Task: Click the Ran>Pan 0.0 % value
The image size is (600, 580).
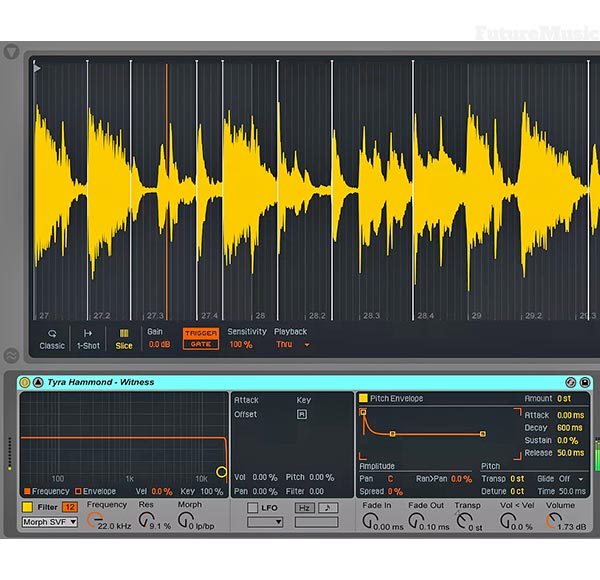Action: [461, 479]
